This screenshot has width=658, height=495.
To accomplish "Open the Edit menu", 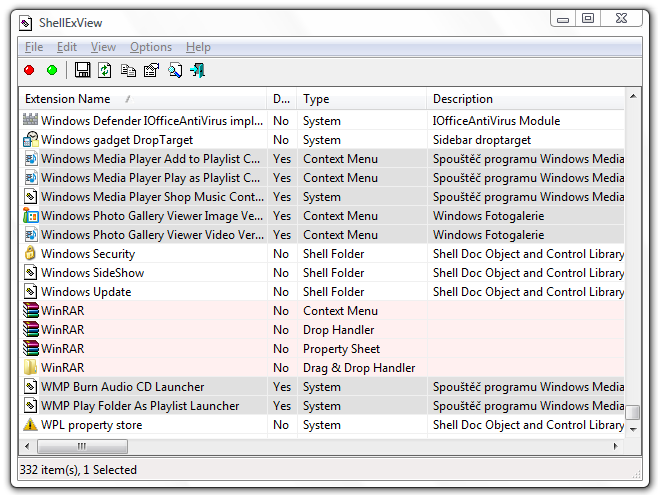I will [67, 47].
